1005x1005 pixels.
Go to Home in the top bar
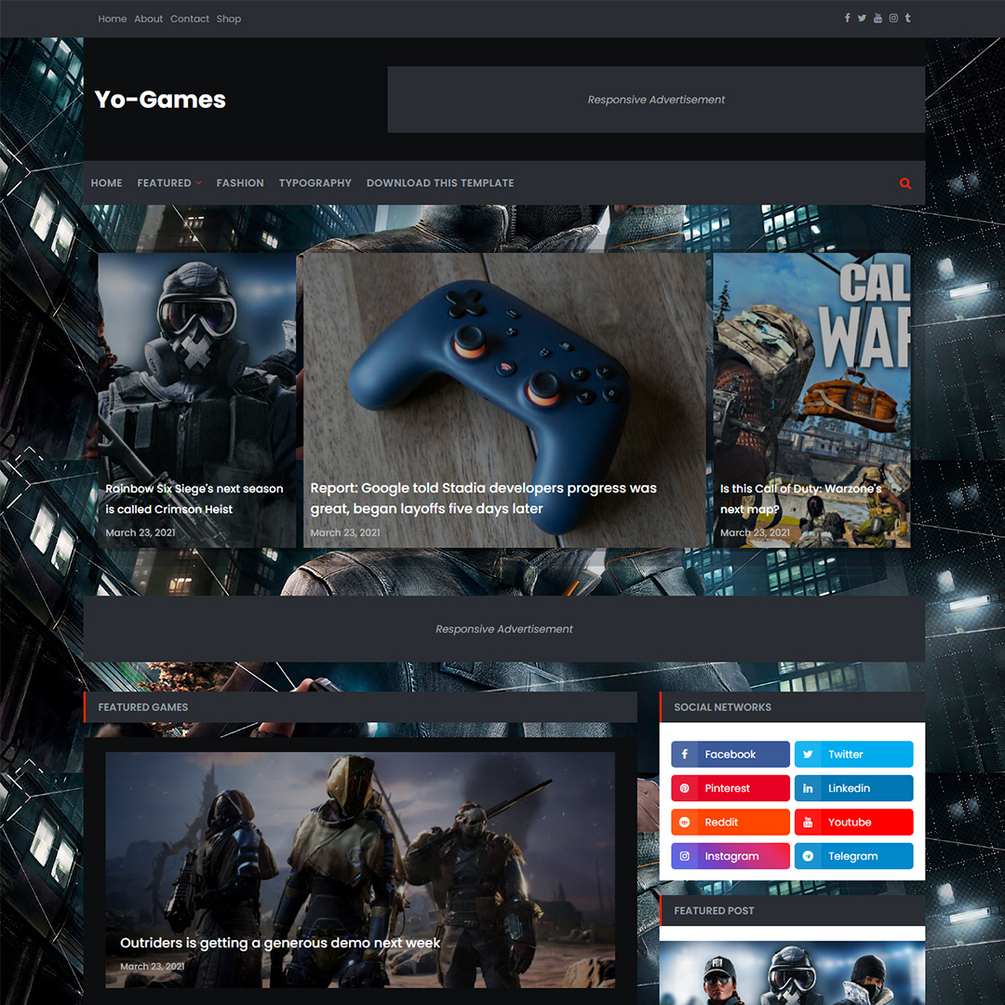[112, 19]
